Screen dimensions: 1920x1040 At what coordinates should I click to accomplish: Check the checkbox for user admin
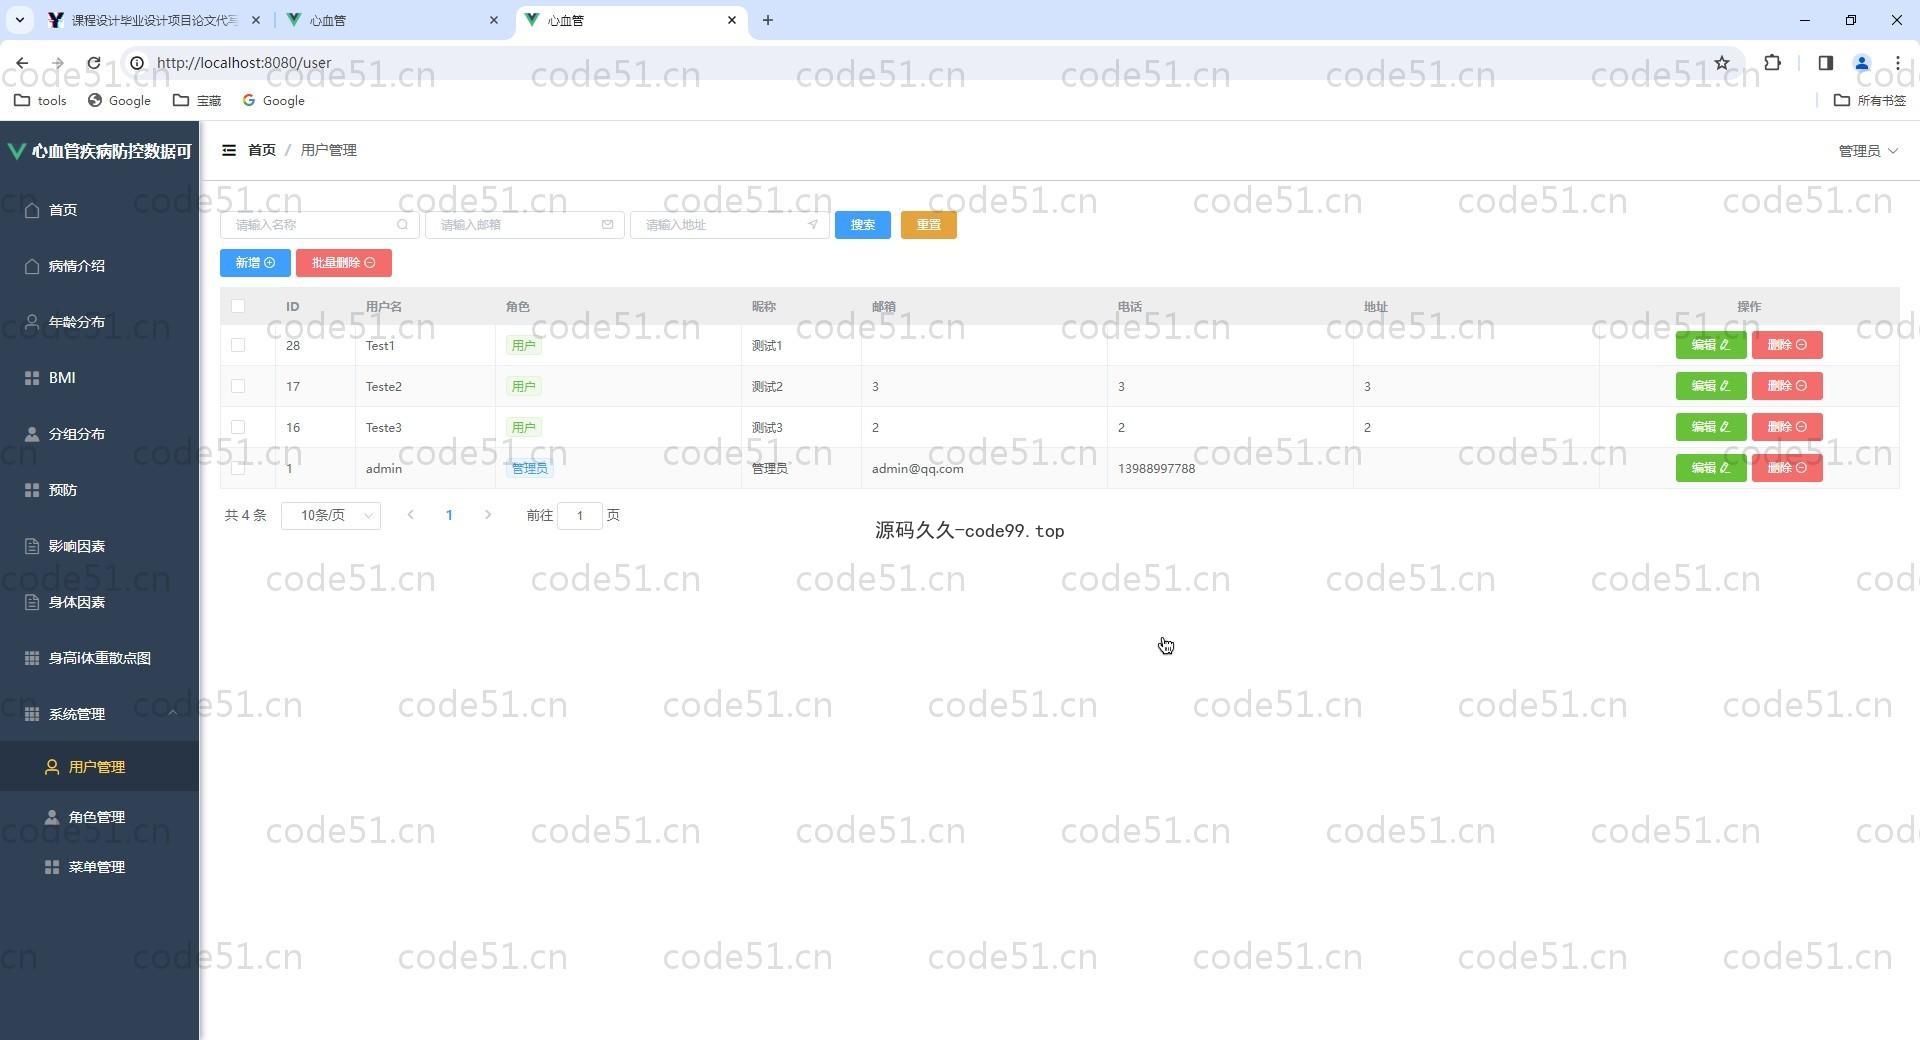coord(238,468)
